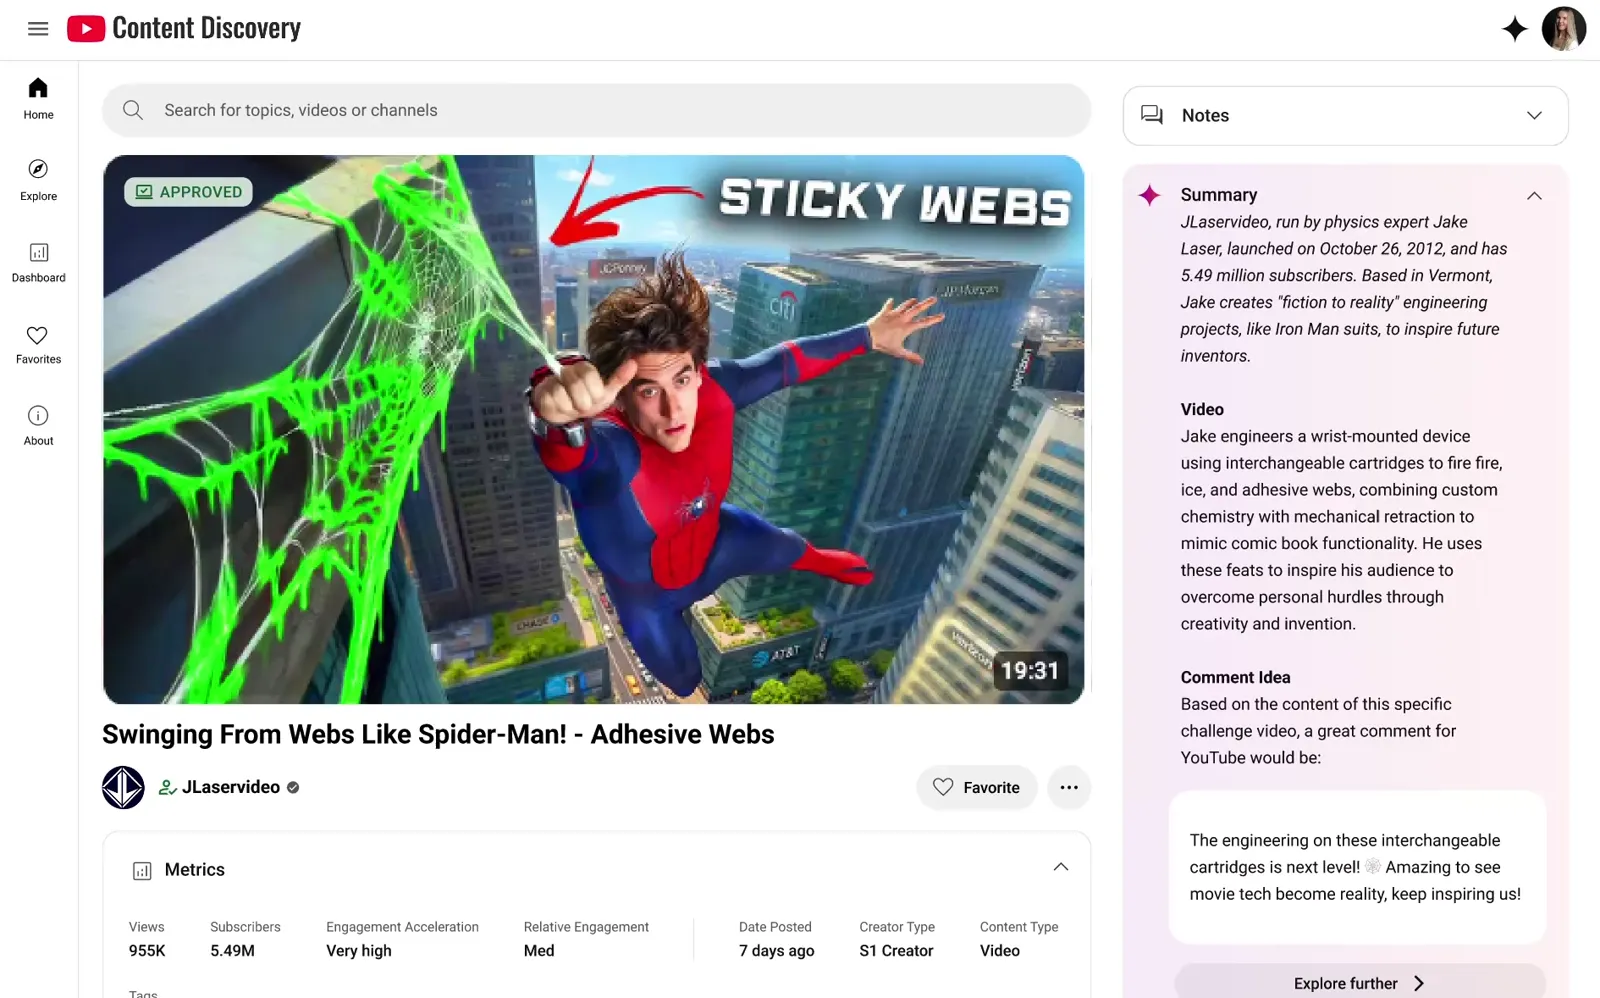This screenshot has height=998, width=1600.
Task: Click the Notes chat bubble icon
Action: click(1152, 115)
